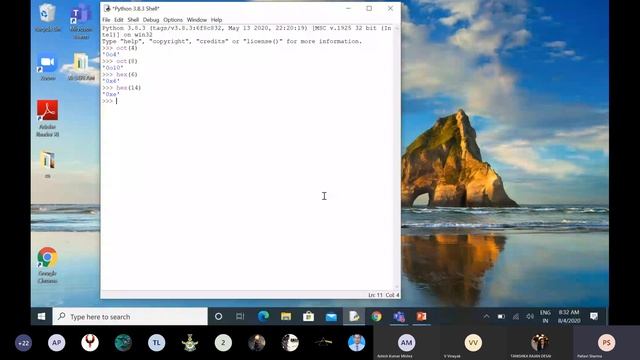640x360 pixels.
Task: Open the Debug menu
Action: (151, 20)
